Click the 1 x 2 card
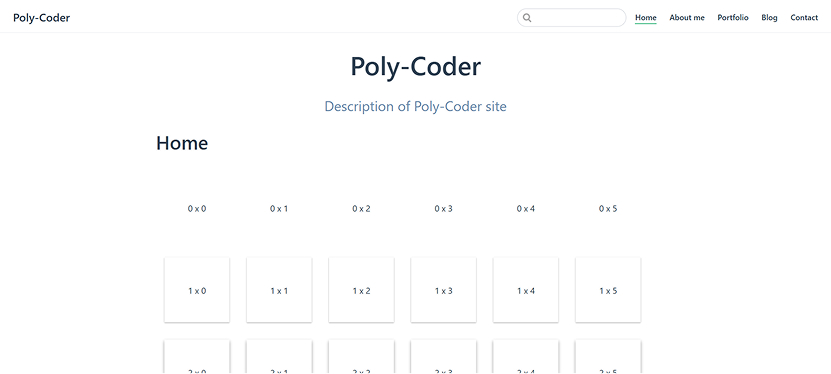Image resolution: width=831 pixels, height=374 pixels. coord(361,290)
